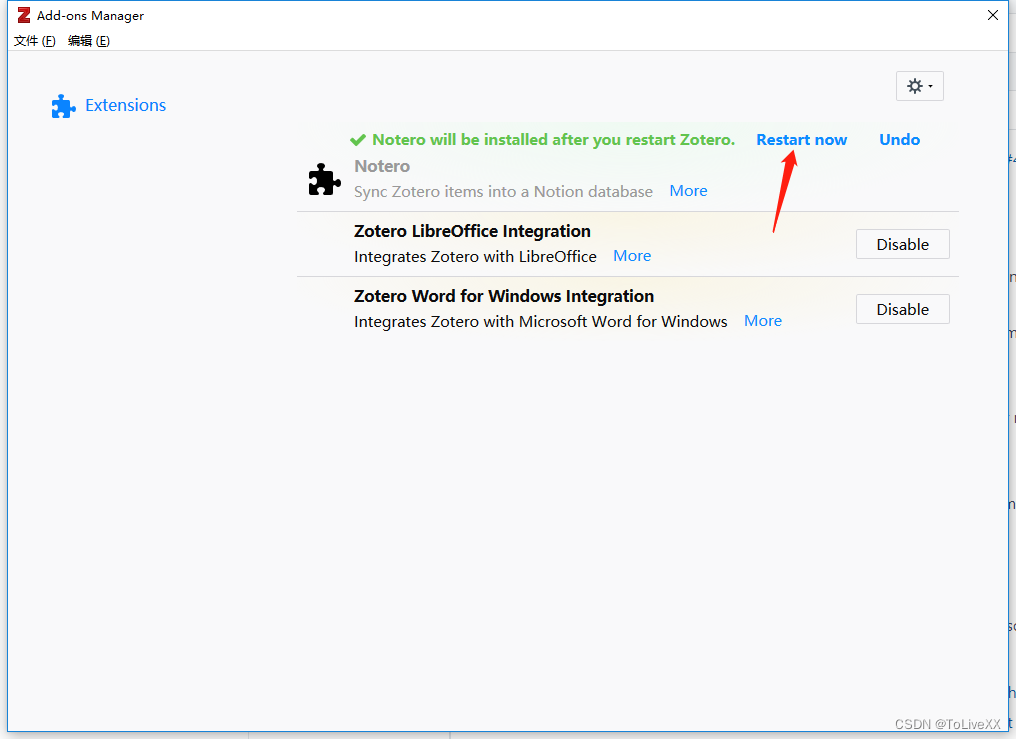Click the Restart now link
Viewport: 1016px width, 739px height.
coord(802,140)
